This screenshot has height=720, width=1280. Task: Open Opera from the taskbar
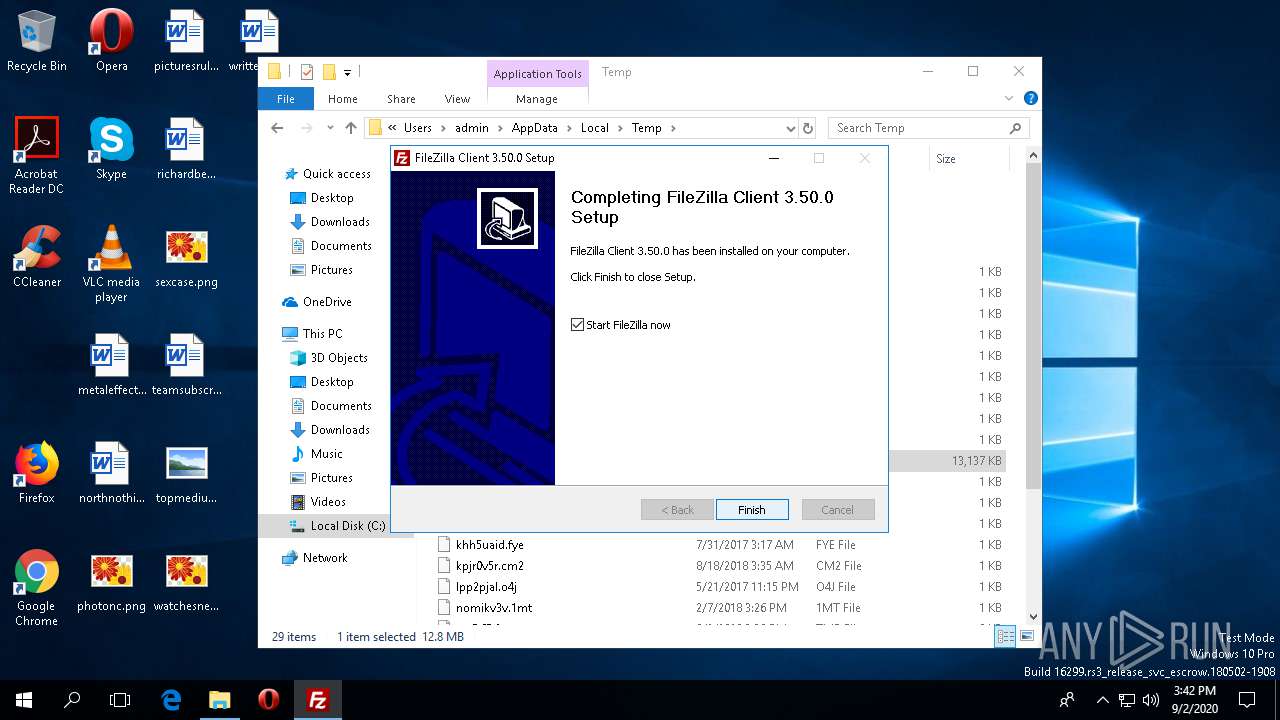[x=268, y=700]
